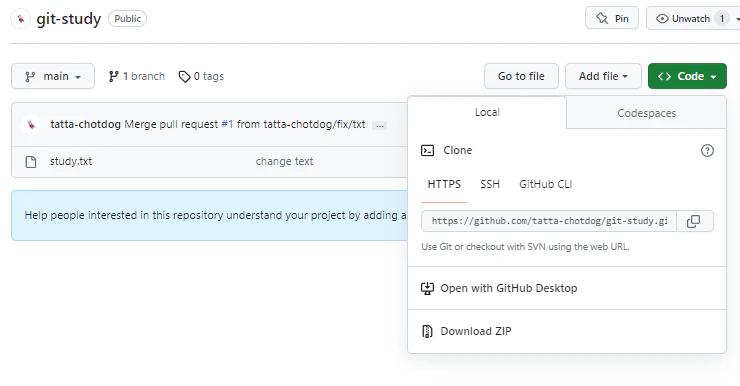Click the clone URL input field
Viewport: 740px width, 386px height.
click(549, 221)
